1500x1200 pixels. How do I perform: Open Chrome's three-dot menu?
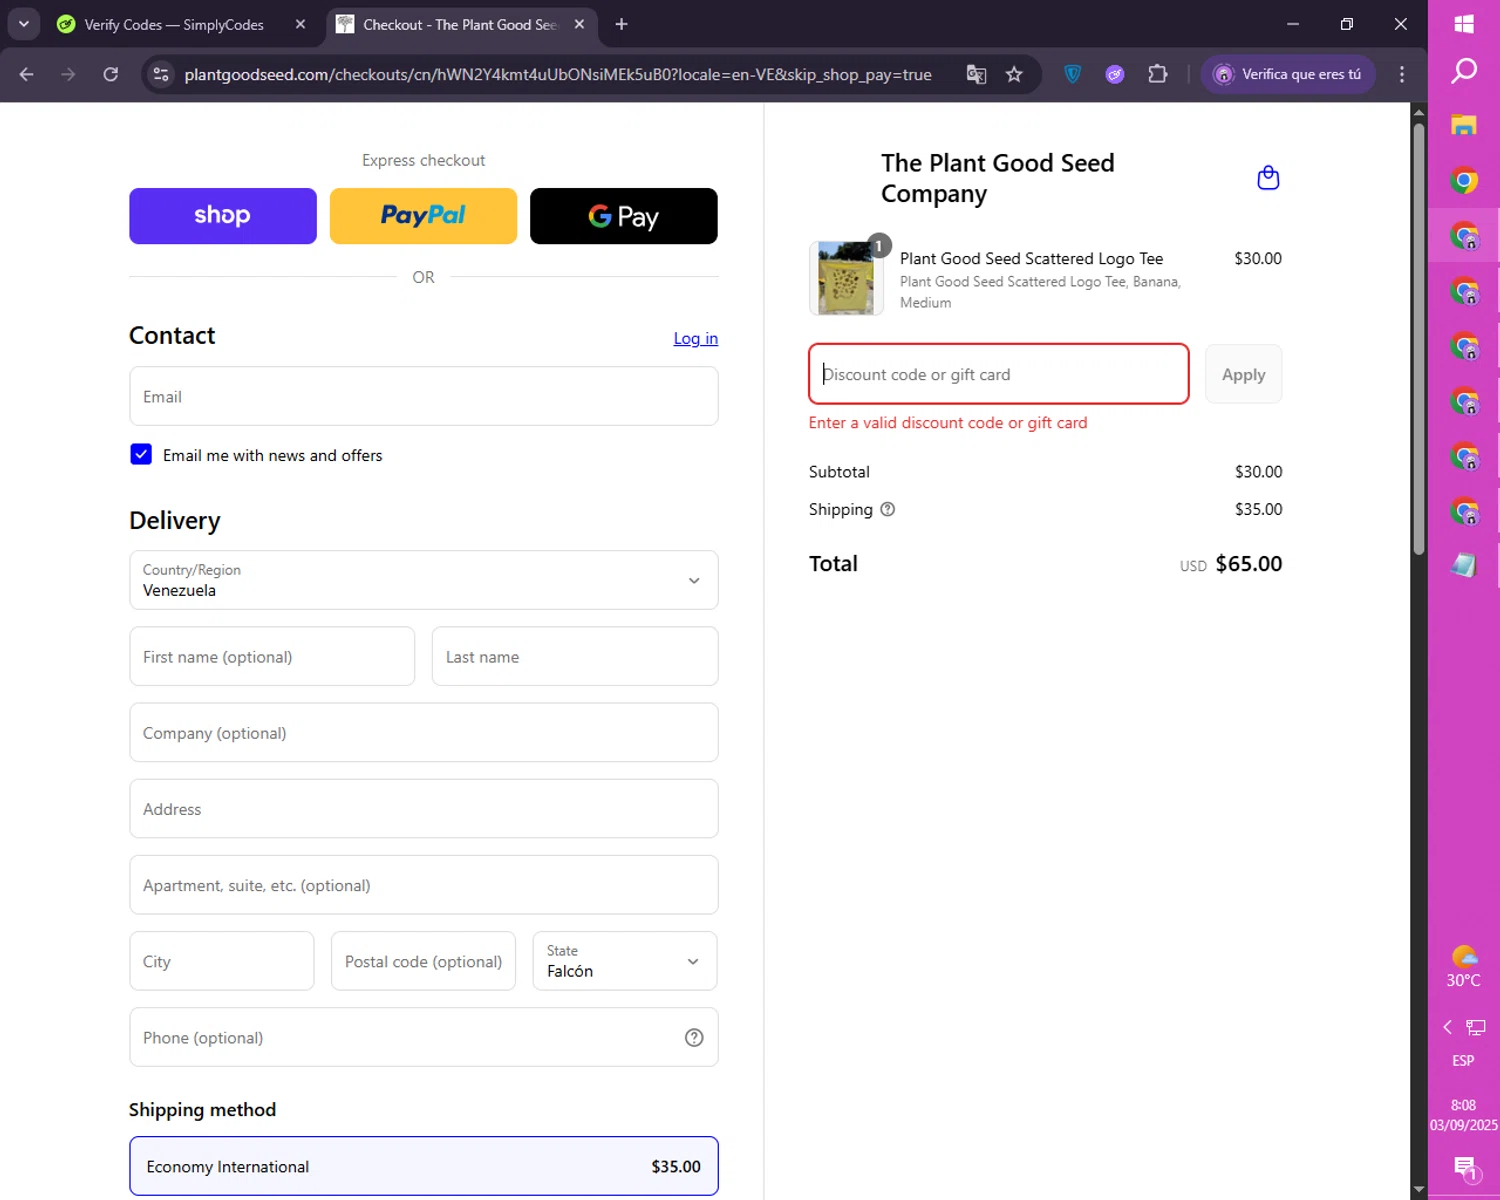click(x=1402, y=74)
